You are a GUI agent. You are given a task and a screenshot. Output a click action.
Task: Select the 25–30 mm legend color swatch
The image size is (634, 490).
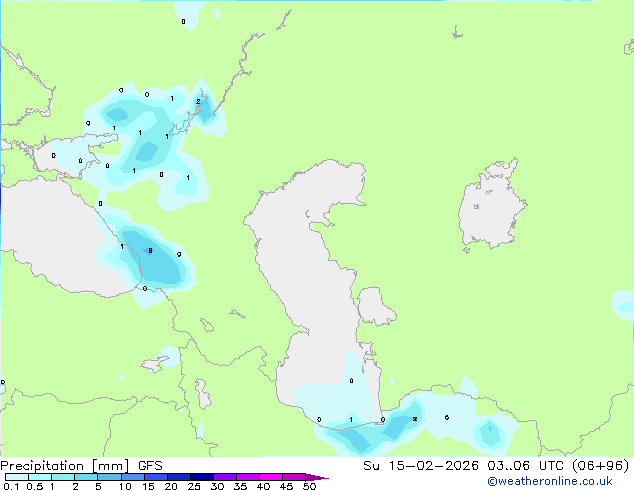point(202,477)
